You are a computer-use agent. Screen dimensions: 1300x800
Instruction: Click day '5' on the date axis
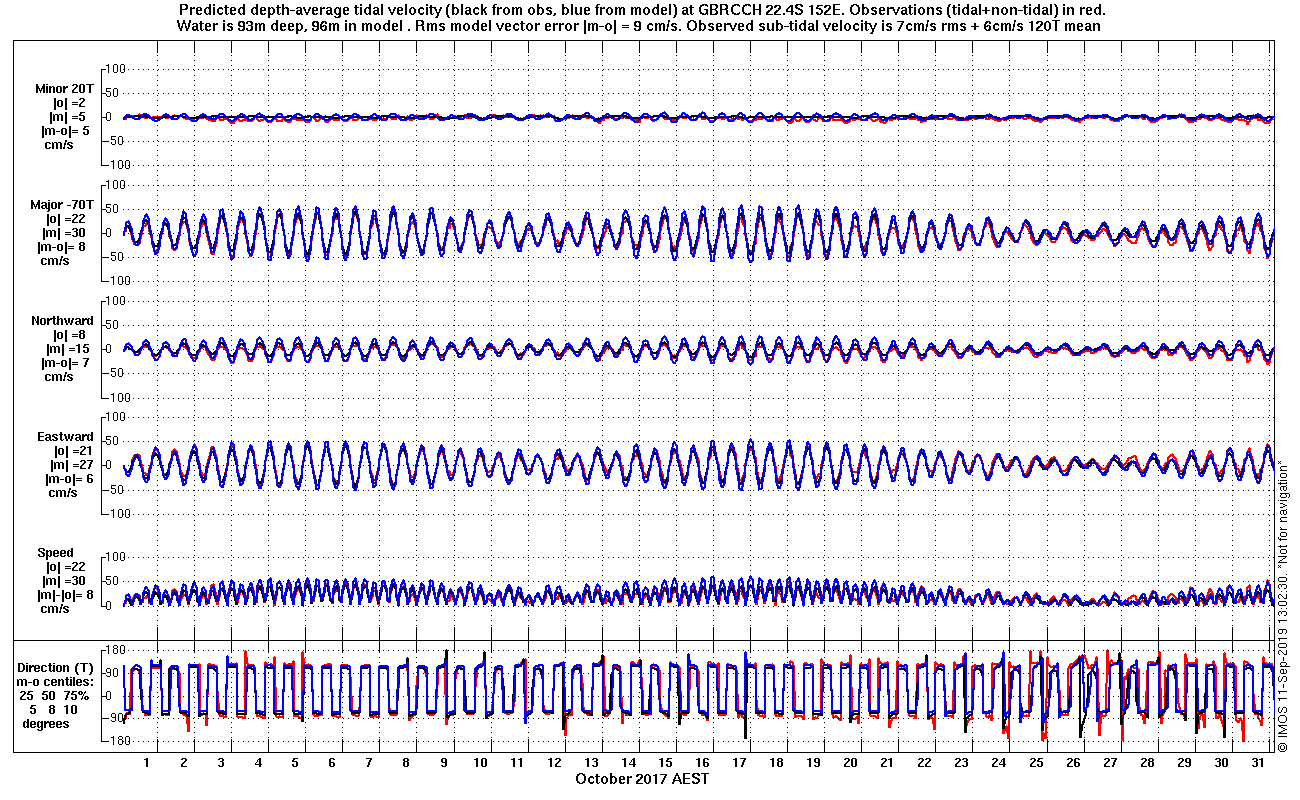[x=295, y=762]
